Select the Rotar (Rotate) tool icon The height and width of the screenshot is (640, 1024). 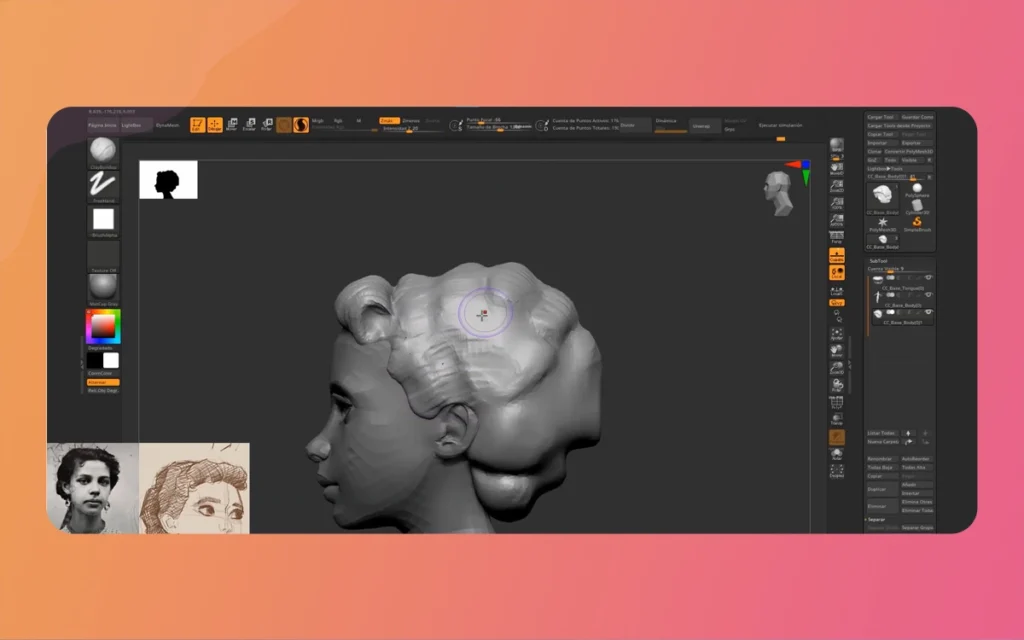268,123
